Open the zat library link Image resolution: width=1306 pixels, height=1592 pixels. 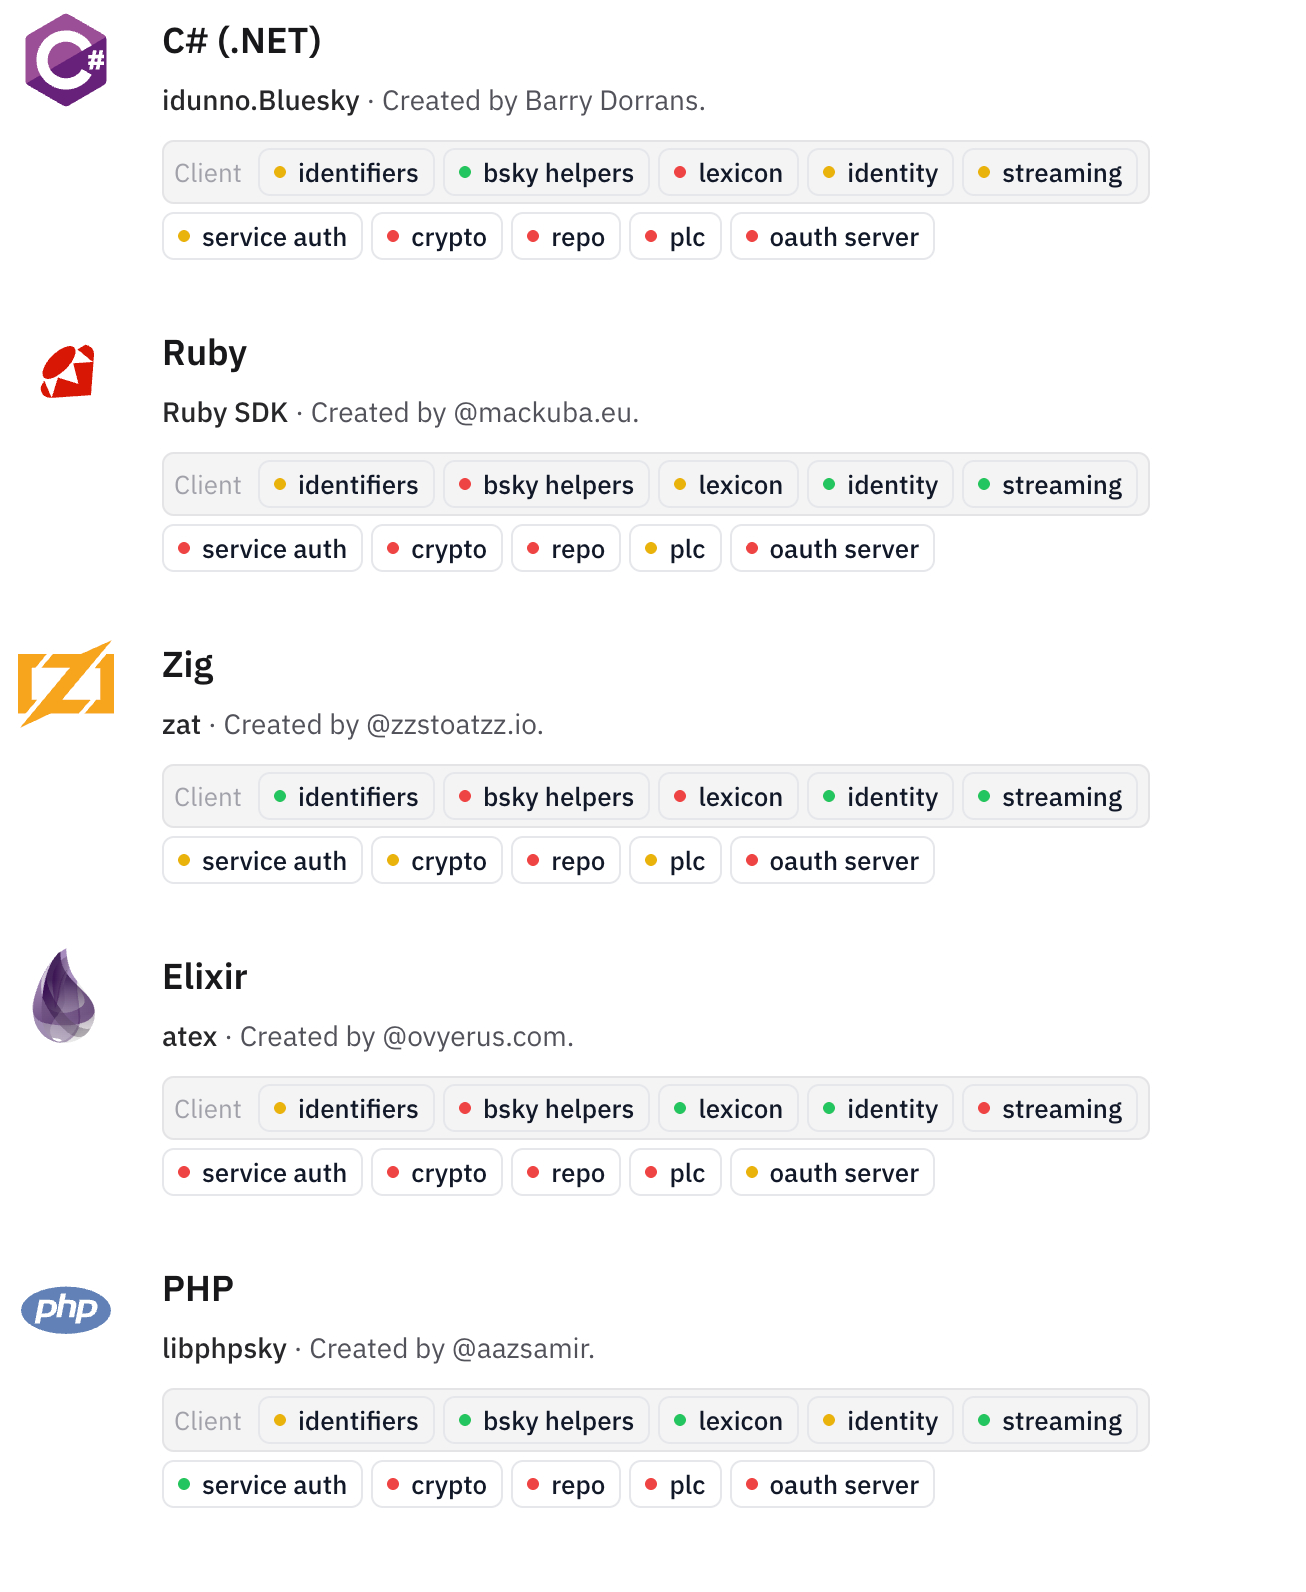click(181, 725)
